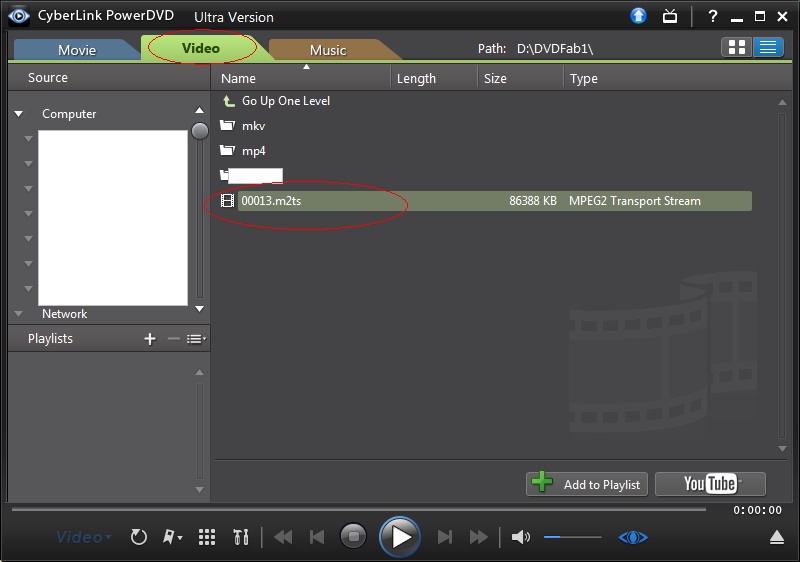Image resolution: width=800 pixels, height=562 pixels.
Task: Open the mp4 folder
Action: tap(254, 151)
